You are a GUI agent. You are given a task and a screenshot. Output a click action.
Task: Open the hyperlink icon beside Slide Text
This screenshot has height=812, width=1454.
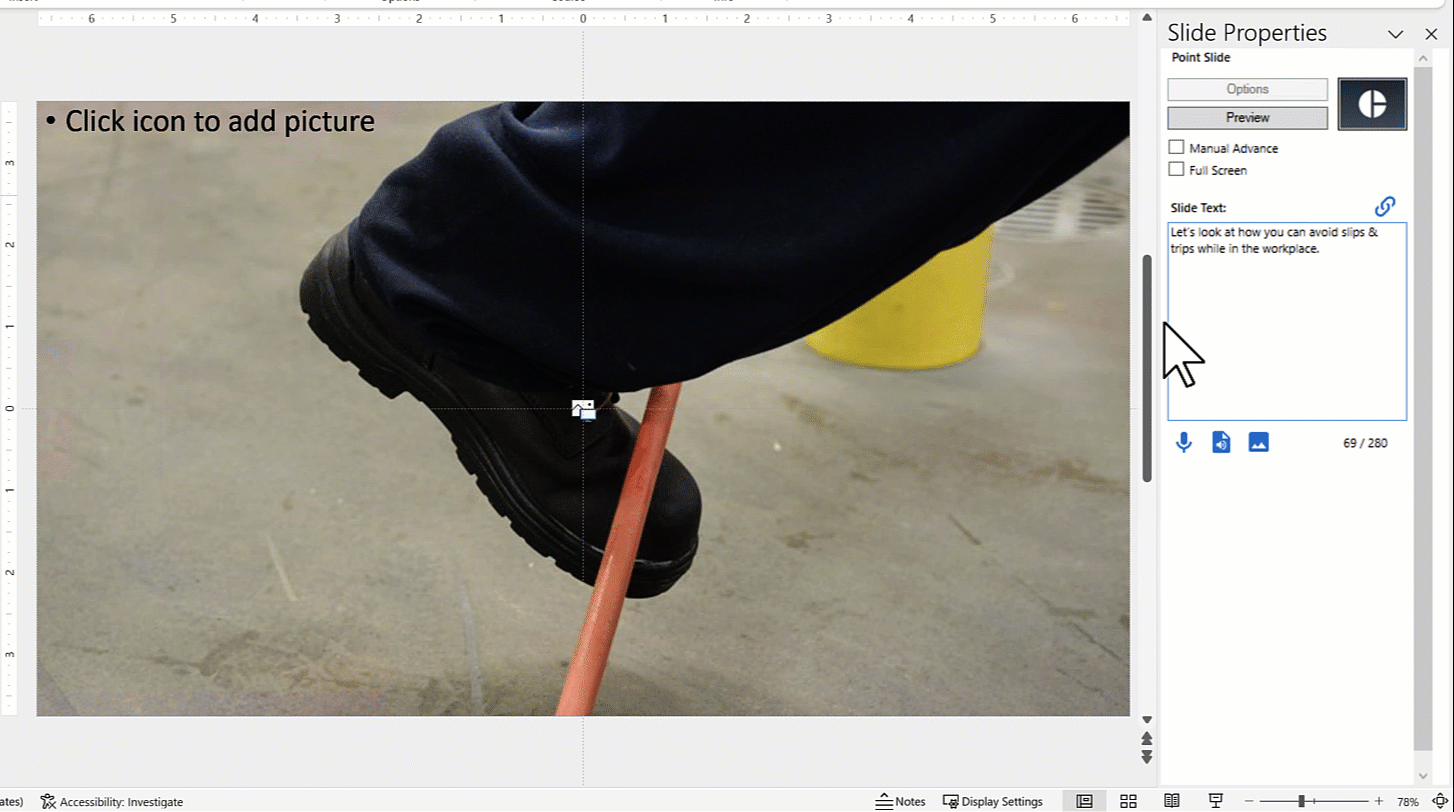tap(1385, 206)
